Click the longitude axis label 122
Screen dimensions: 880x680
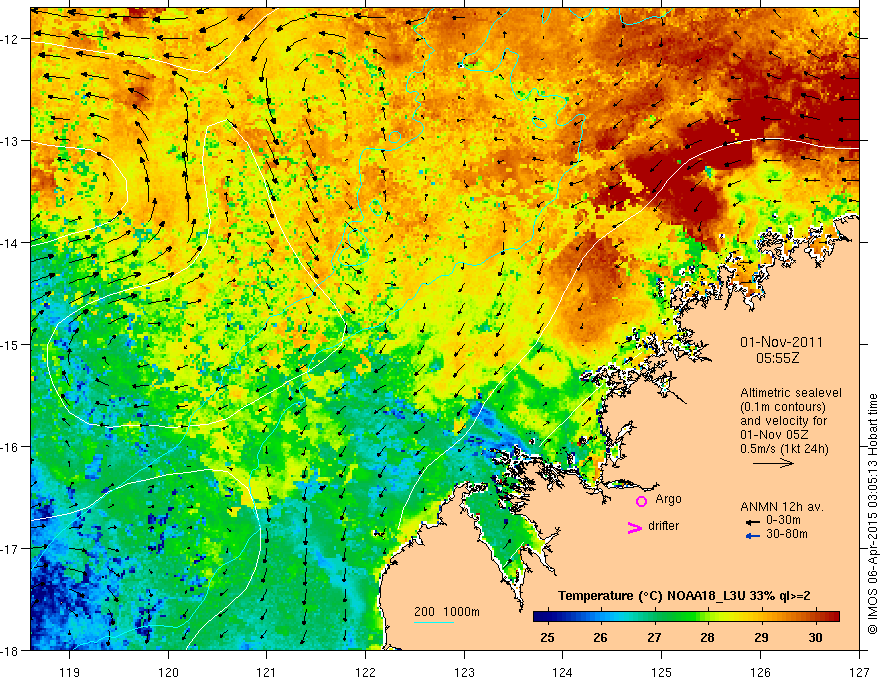click(365, 672)
